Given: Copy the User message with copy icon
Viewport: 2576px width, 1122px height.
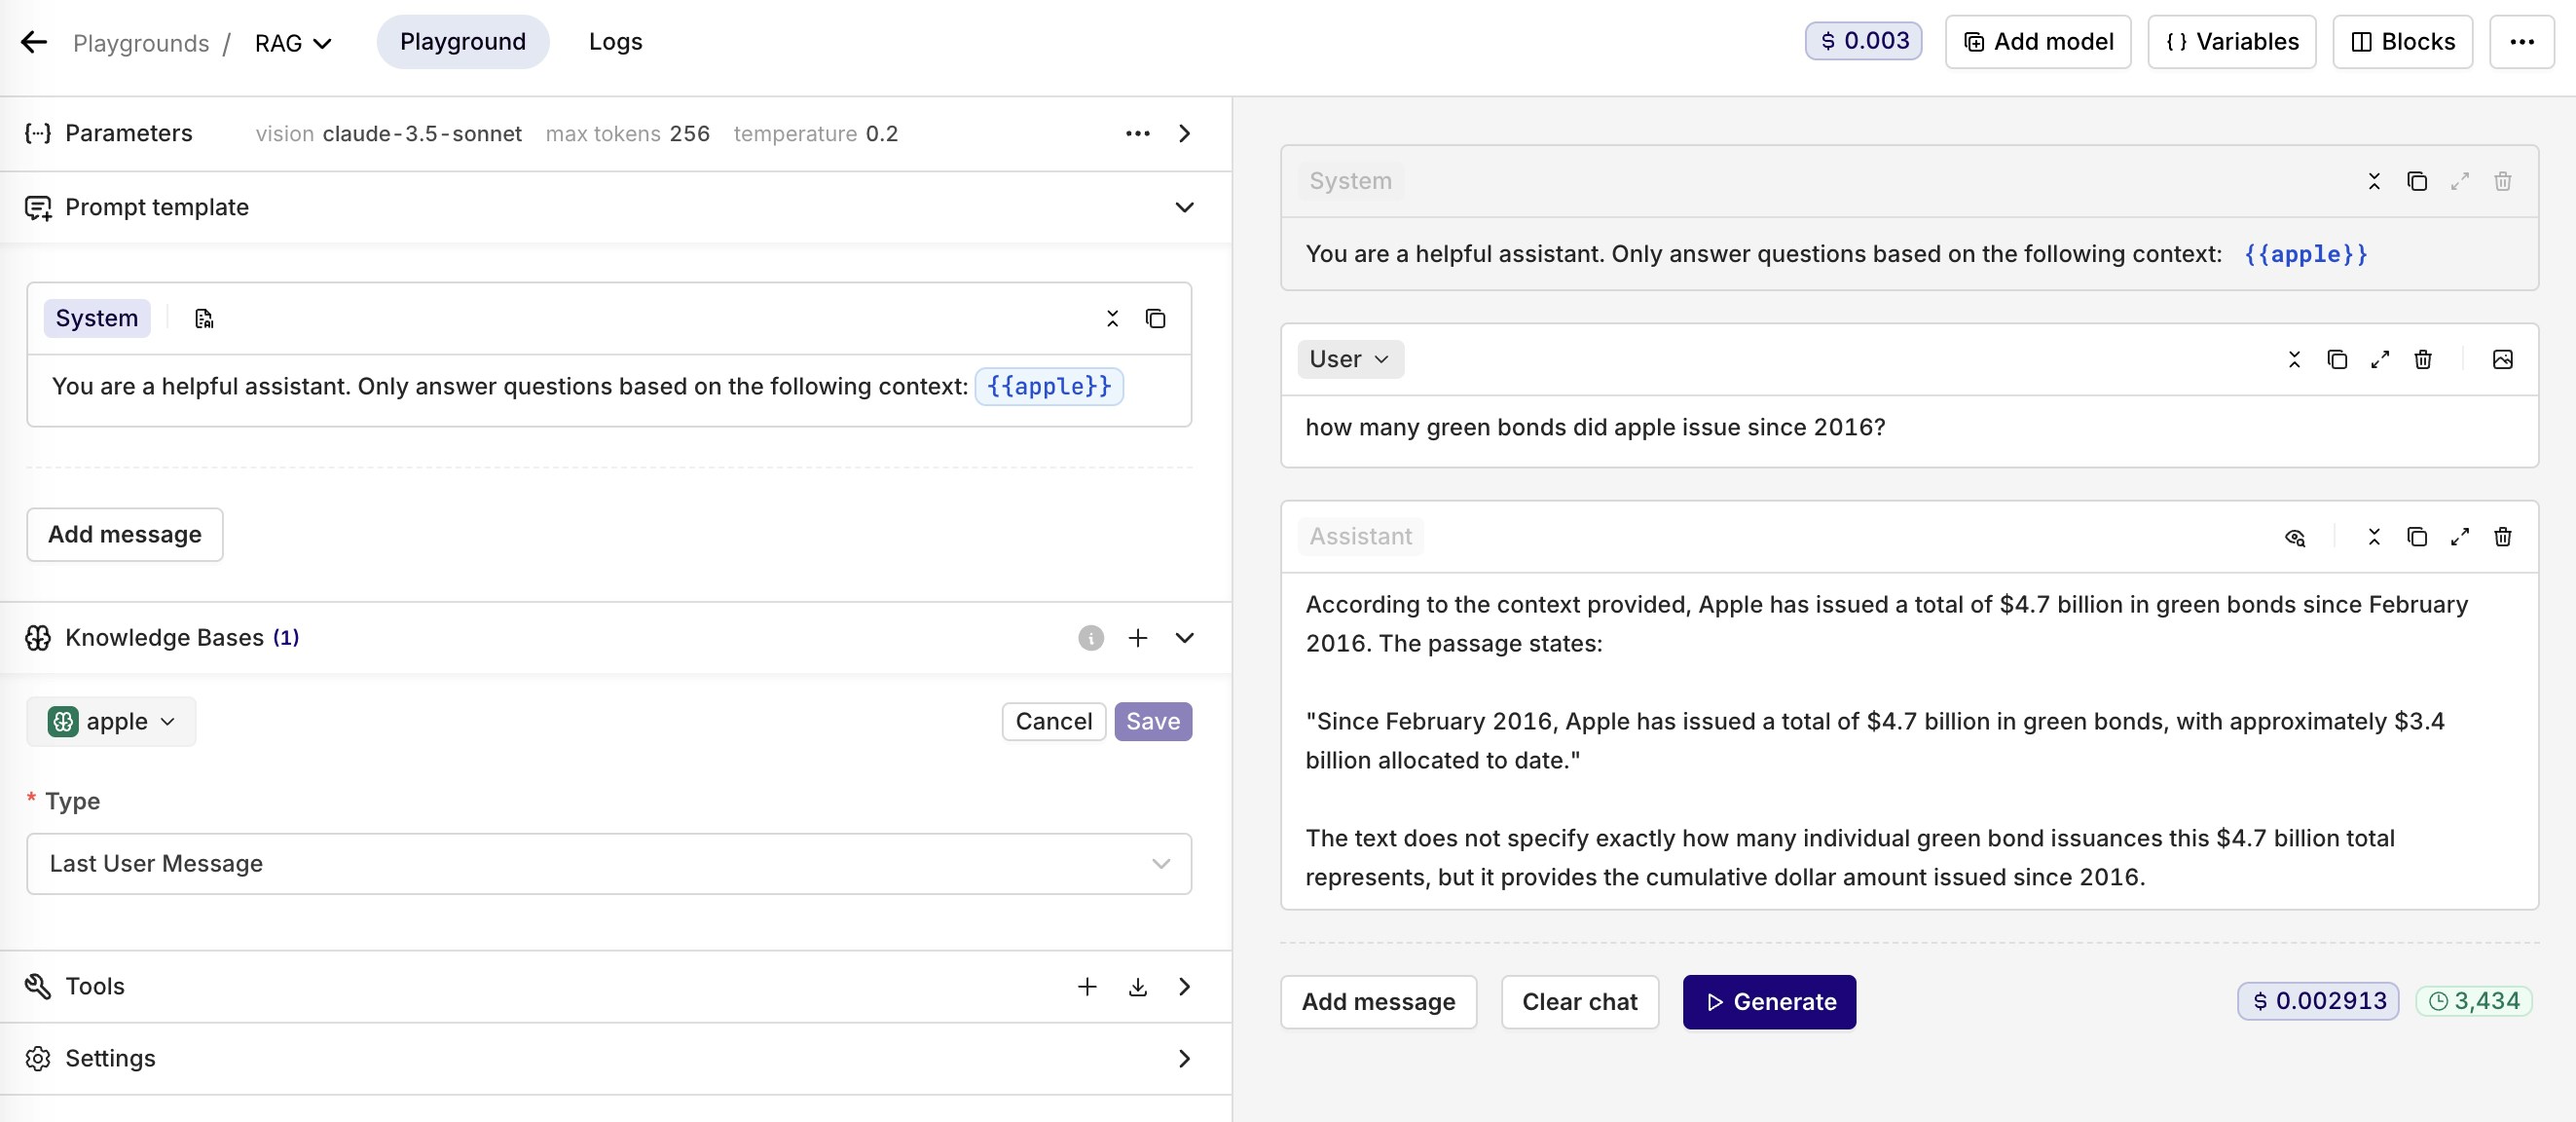Looking at the screenshot, I should click(x=2337, y=359).
